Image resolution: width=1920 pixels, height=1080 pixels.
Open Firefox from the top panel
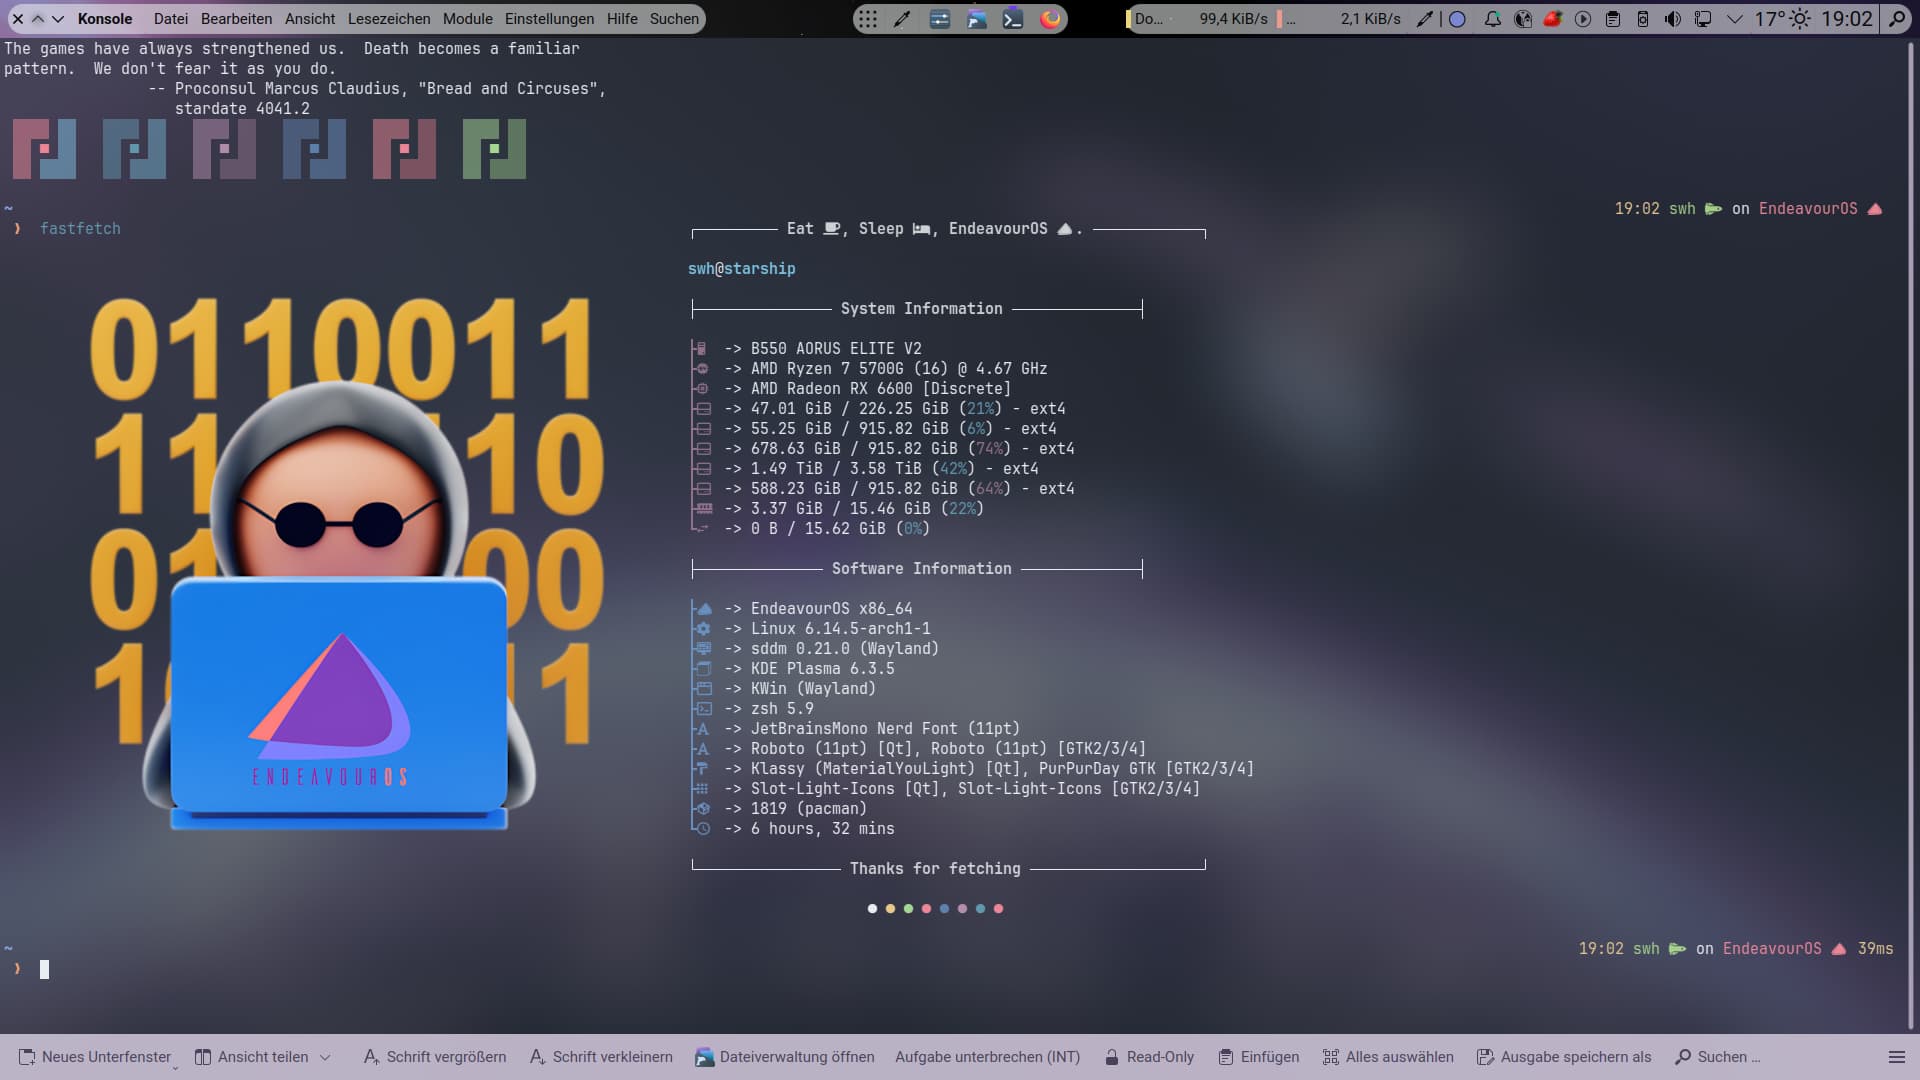coord(1050,19)
